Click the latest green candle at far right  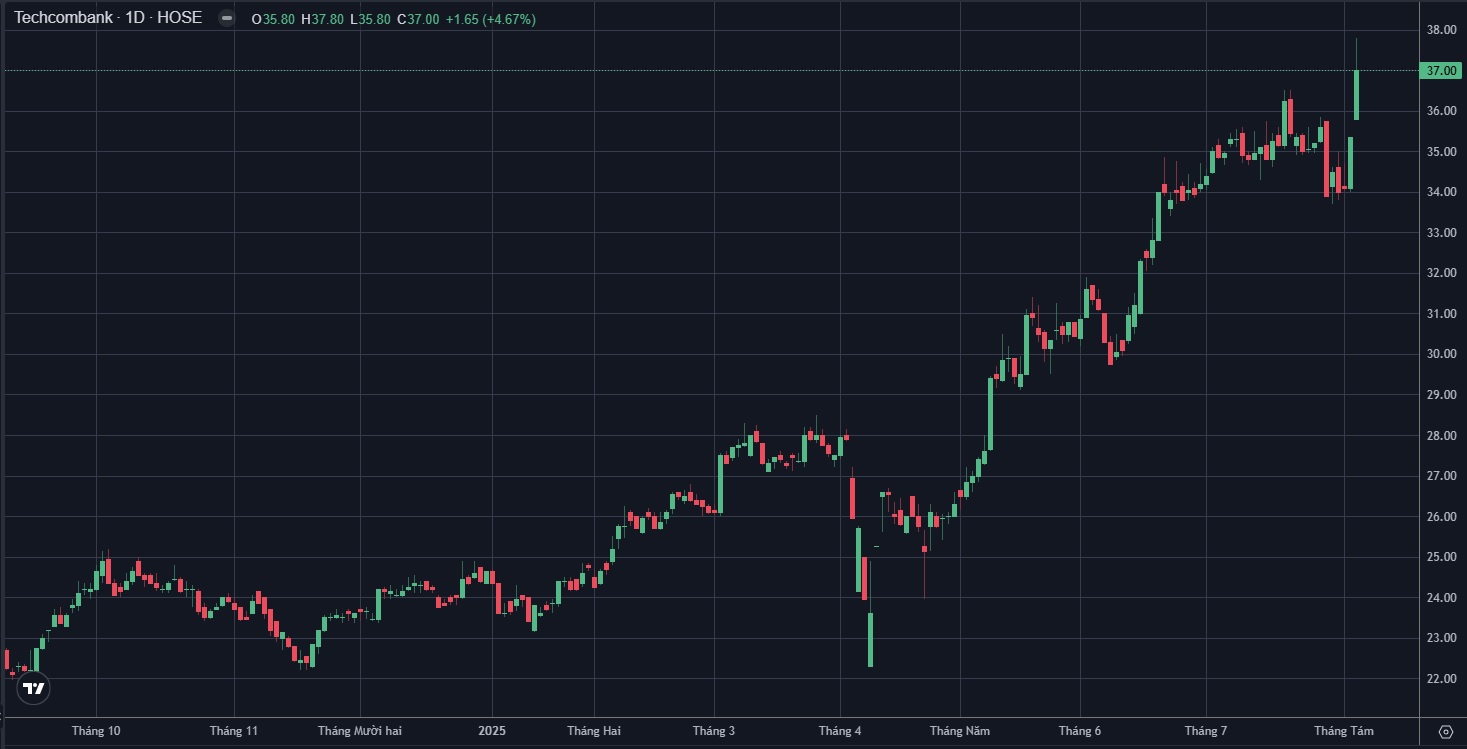pyautogui.click(x=1356, y=95)
